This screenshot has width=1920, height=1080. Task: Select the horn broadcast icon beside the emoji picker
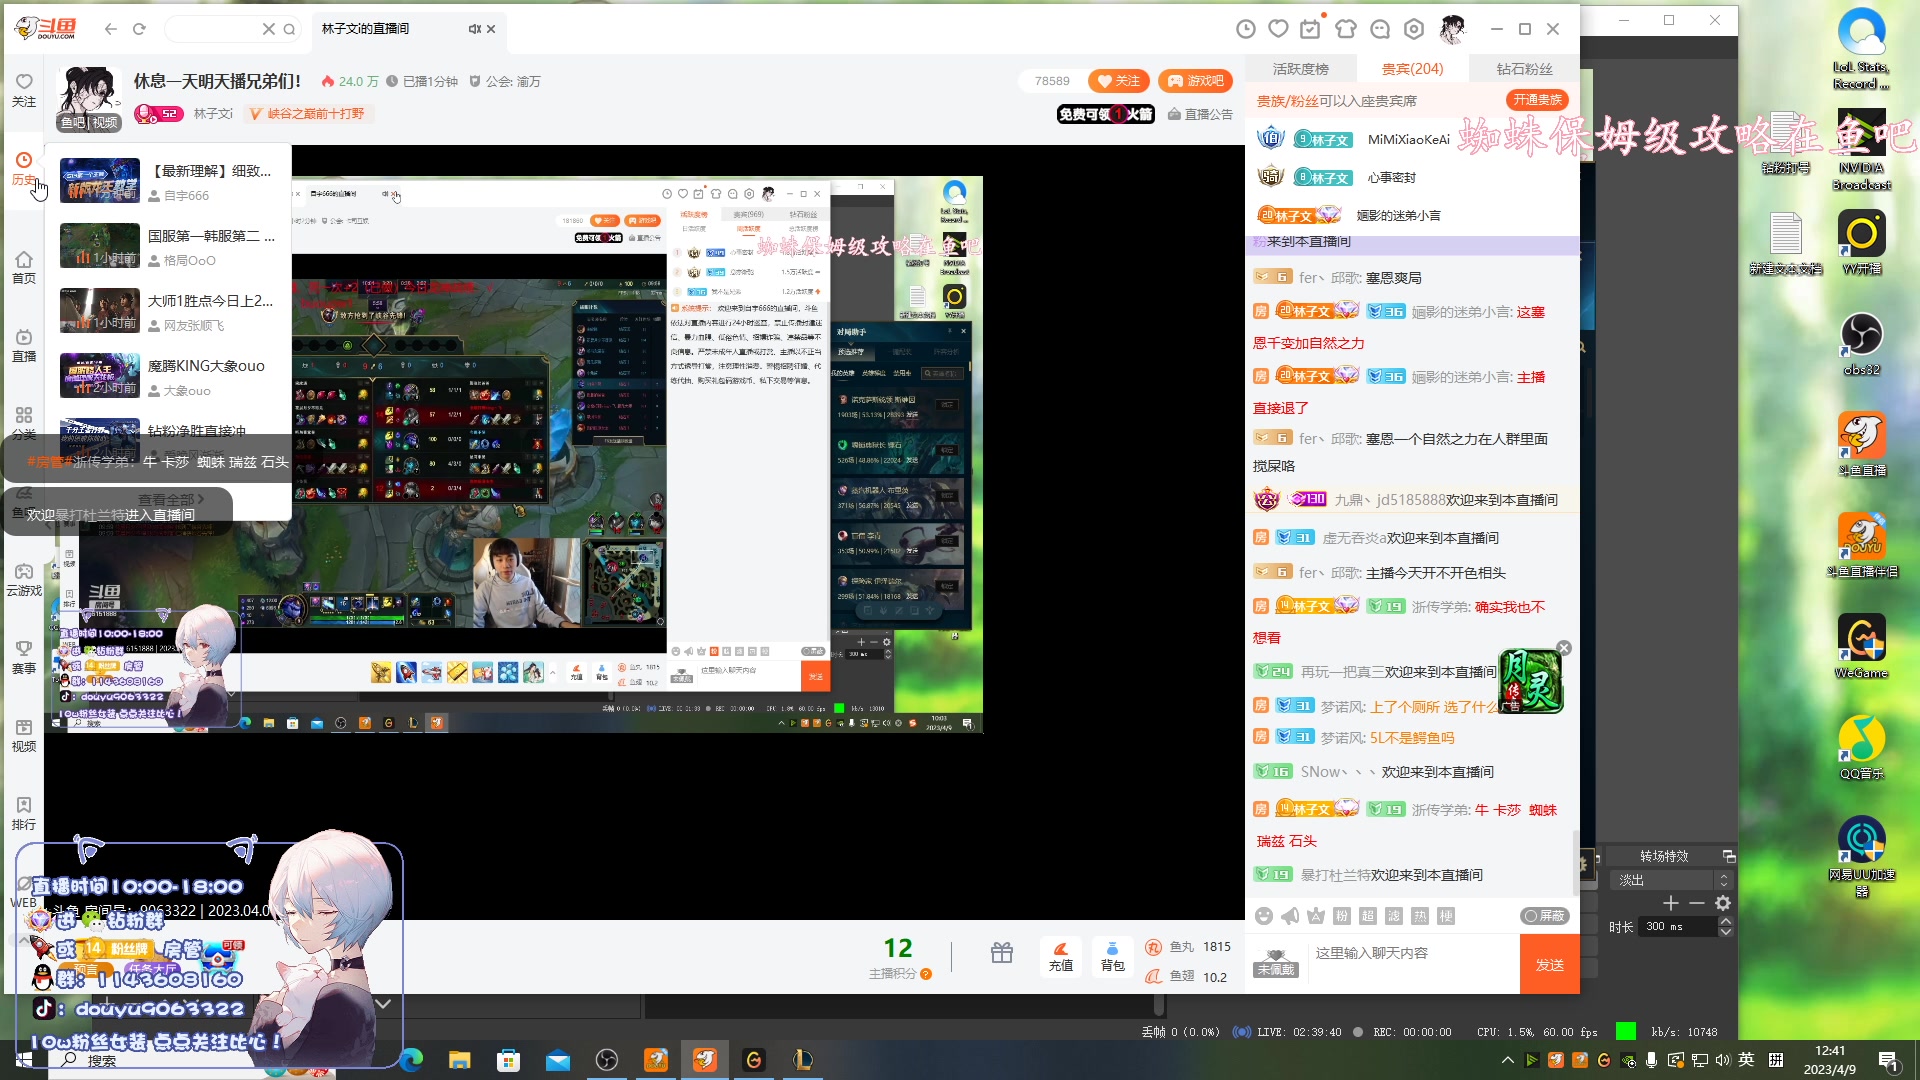[x=1289, y=915]
